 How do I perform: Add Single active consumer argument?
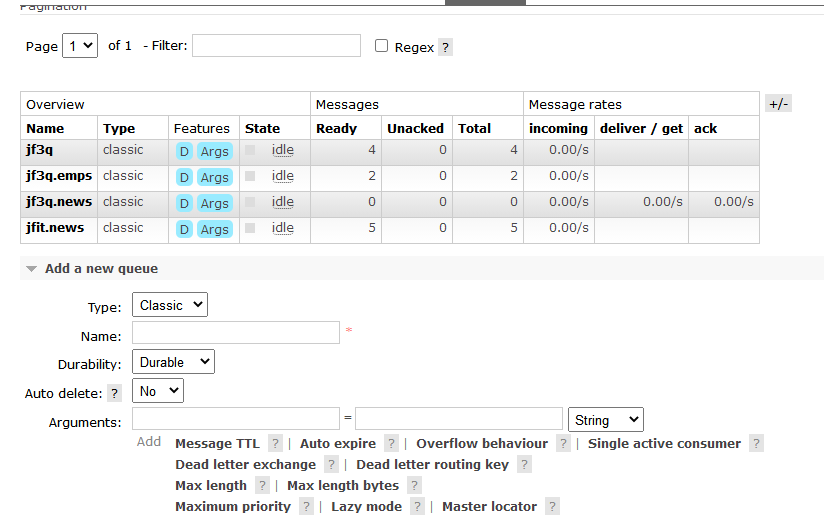tap(664, 443)
